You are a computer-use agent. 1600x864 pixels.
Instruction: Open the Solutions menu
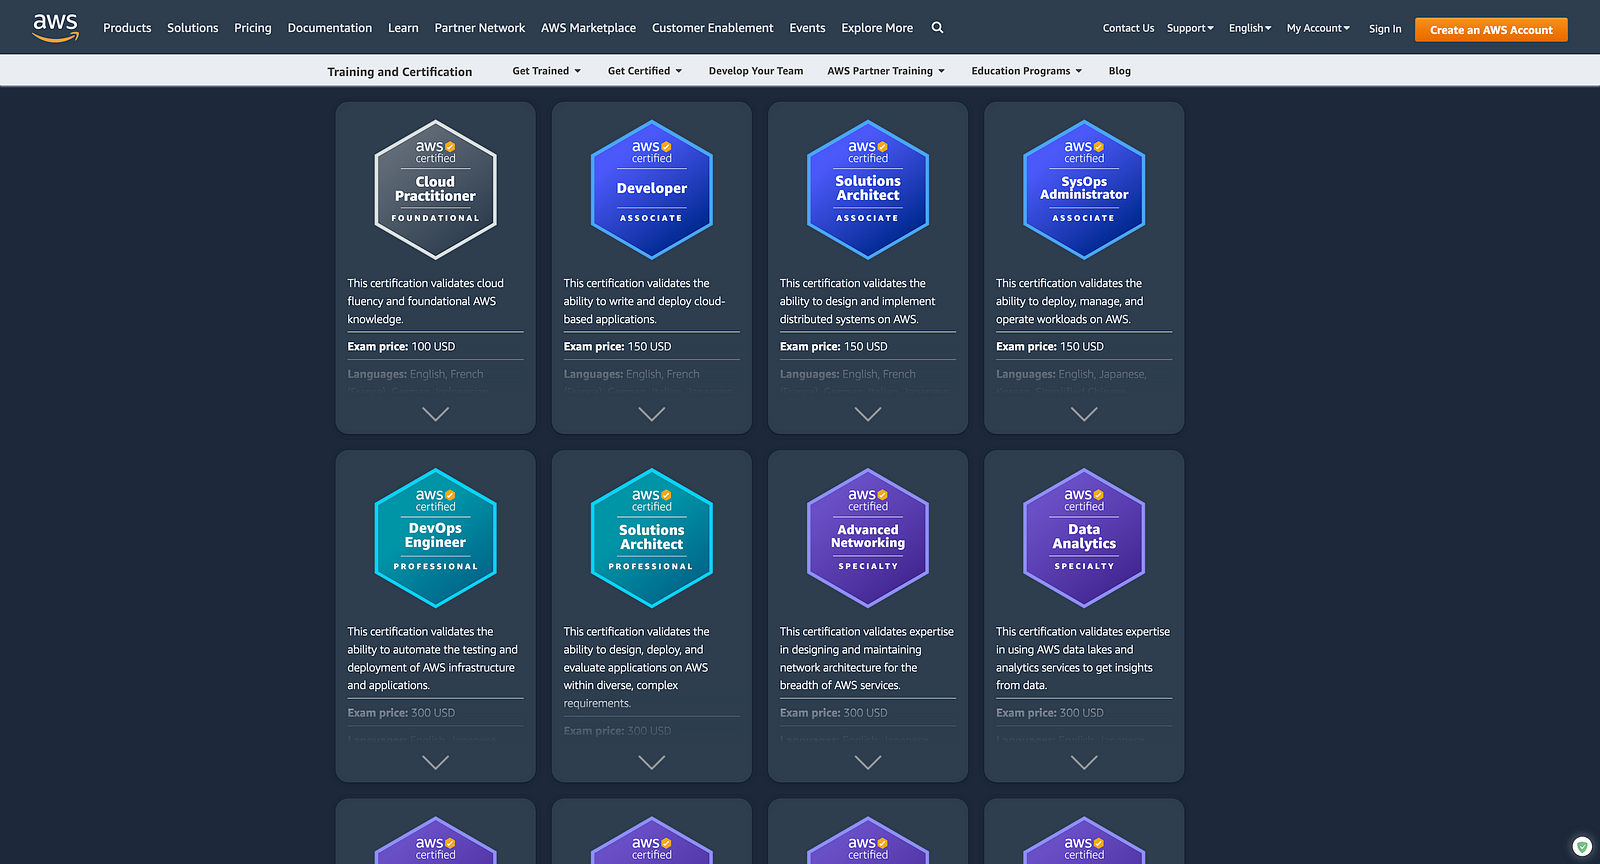pyautogui.click(x=193, y=28)
